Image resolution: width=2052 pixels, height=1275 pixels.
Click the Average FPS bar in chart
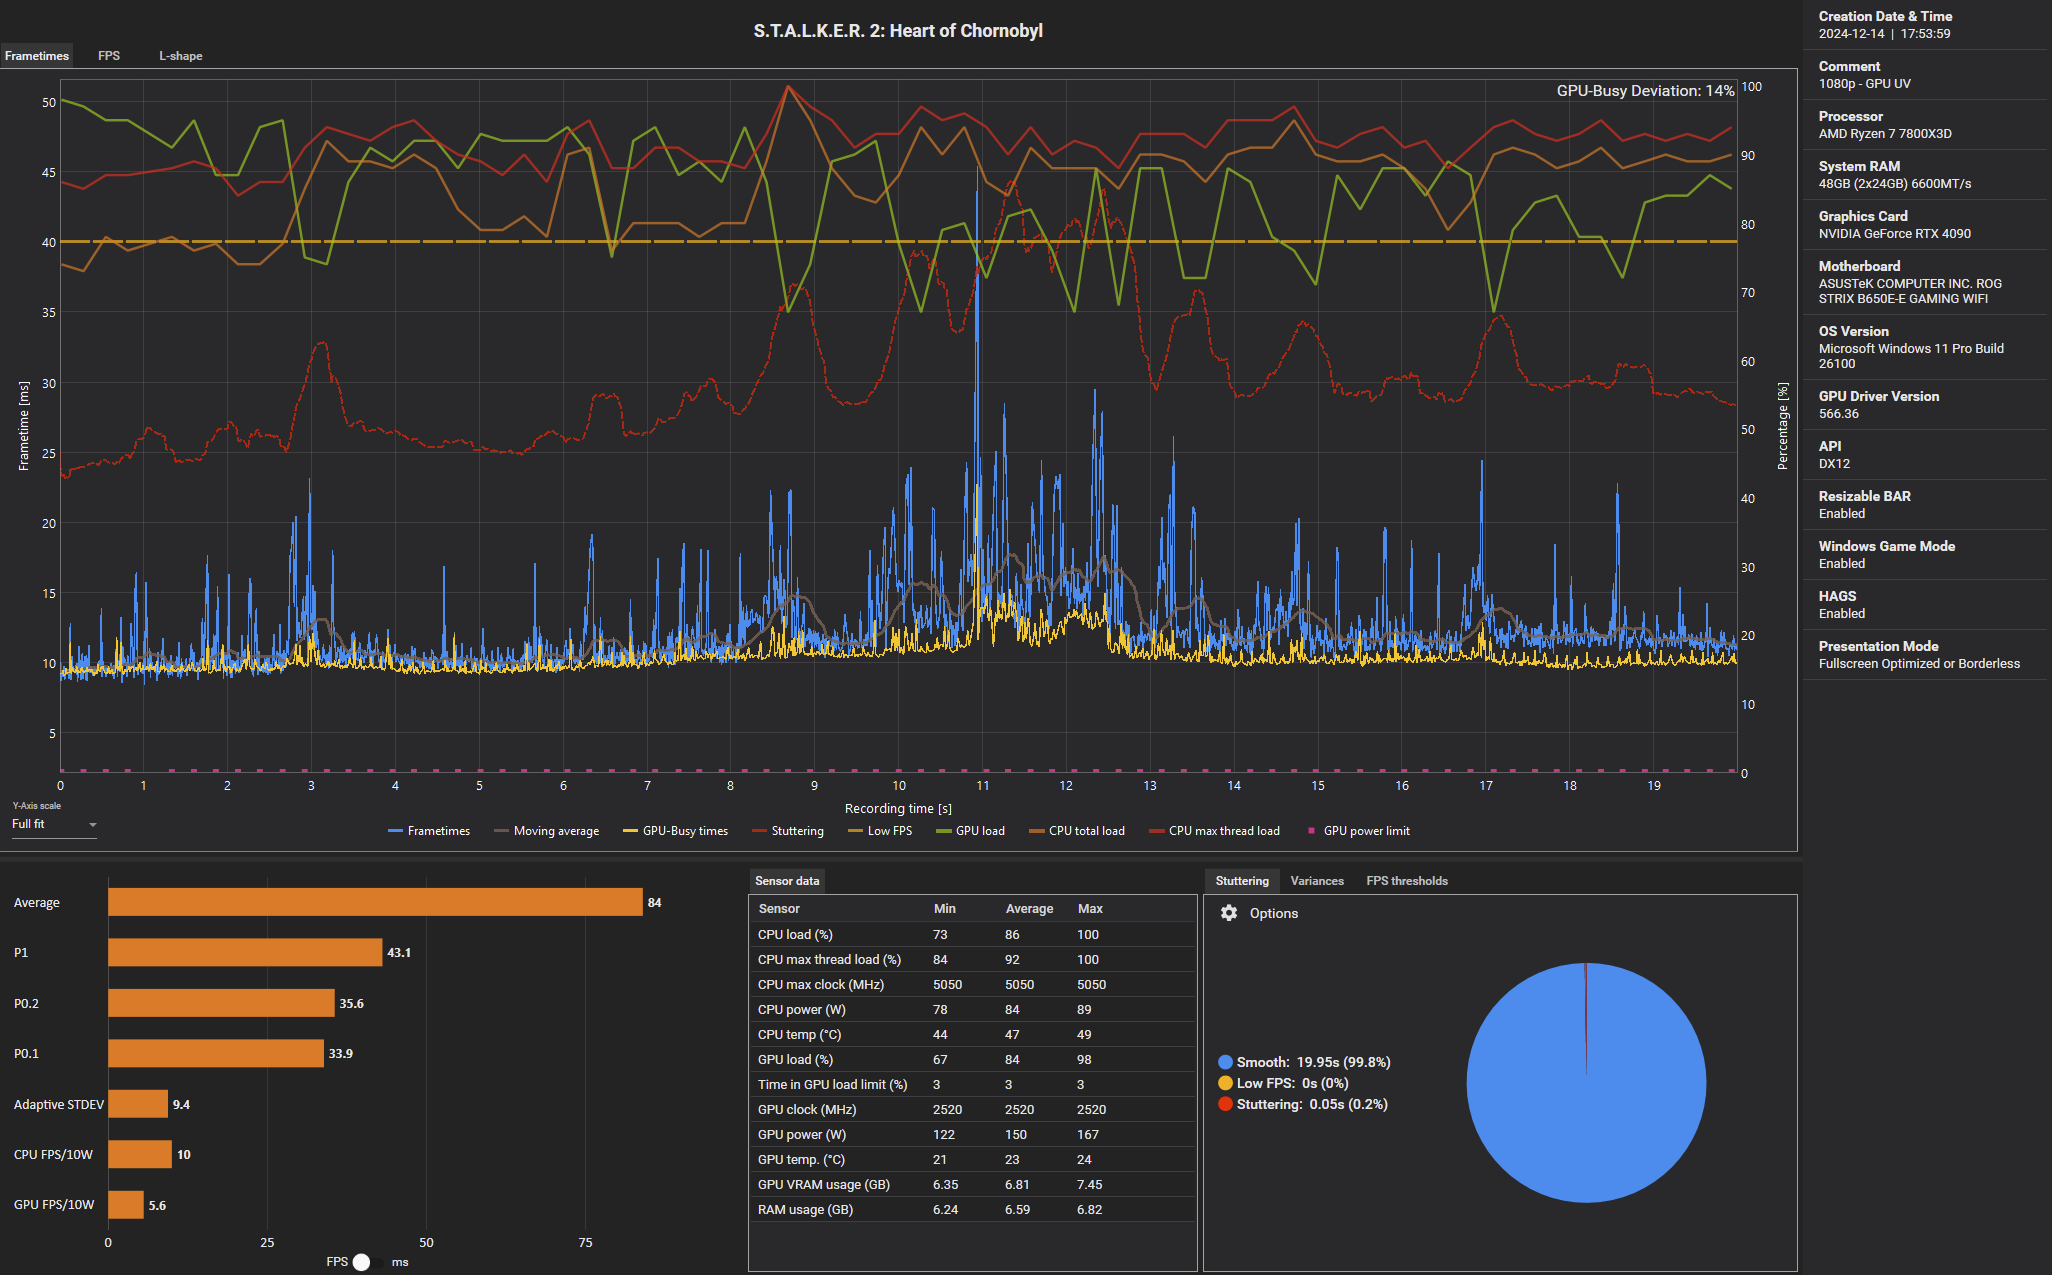pos(375,902)
